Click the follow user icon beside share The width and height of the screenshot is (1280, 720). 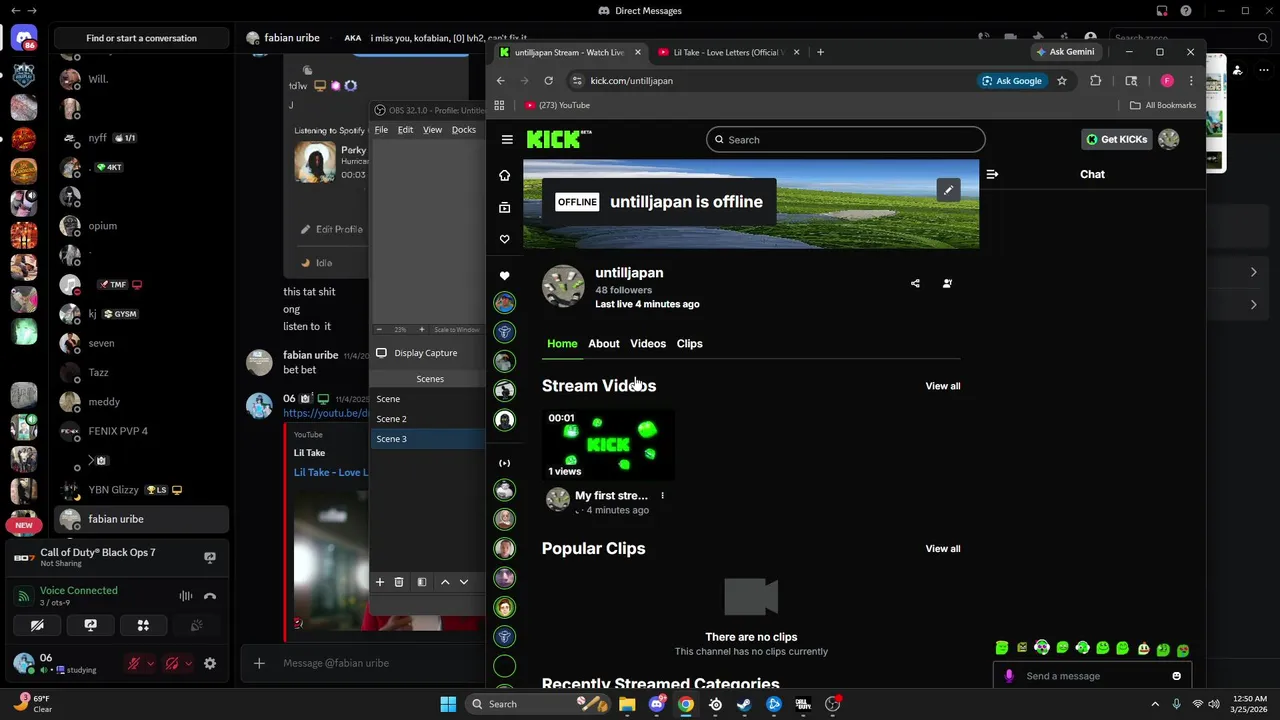click(x=947, y=284)
